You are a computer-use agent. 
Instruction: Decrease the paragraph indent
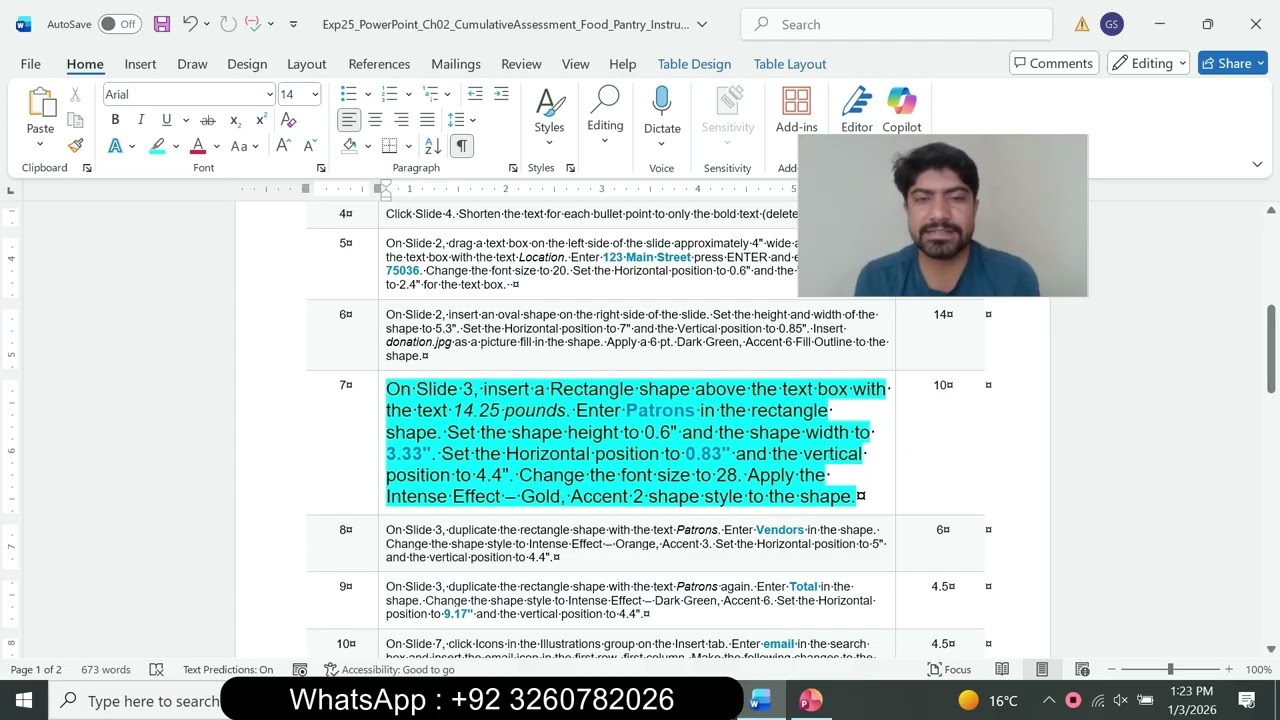[475, 94]
